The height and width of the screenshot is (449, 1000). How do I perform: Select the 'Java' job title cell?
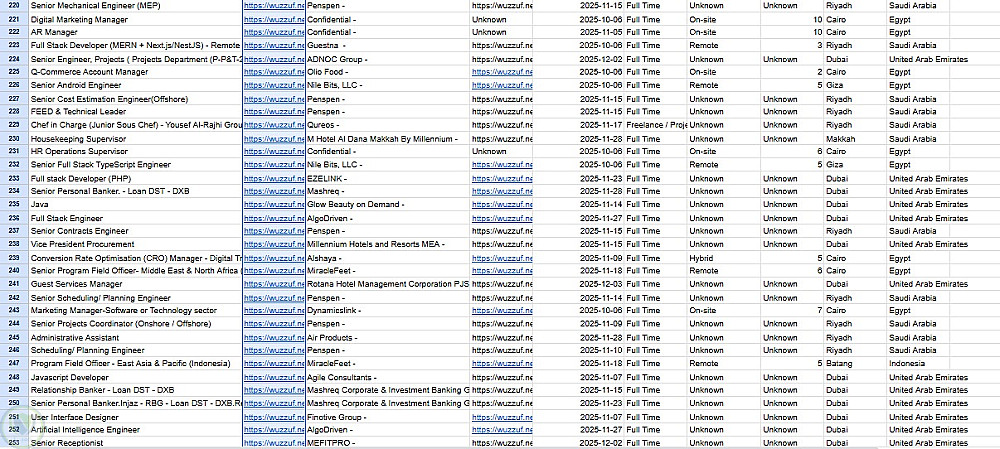click(135, 204)
